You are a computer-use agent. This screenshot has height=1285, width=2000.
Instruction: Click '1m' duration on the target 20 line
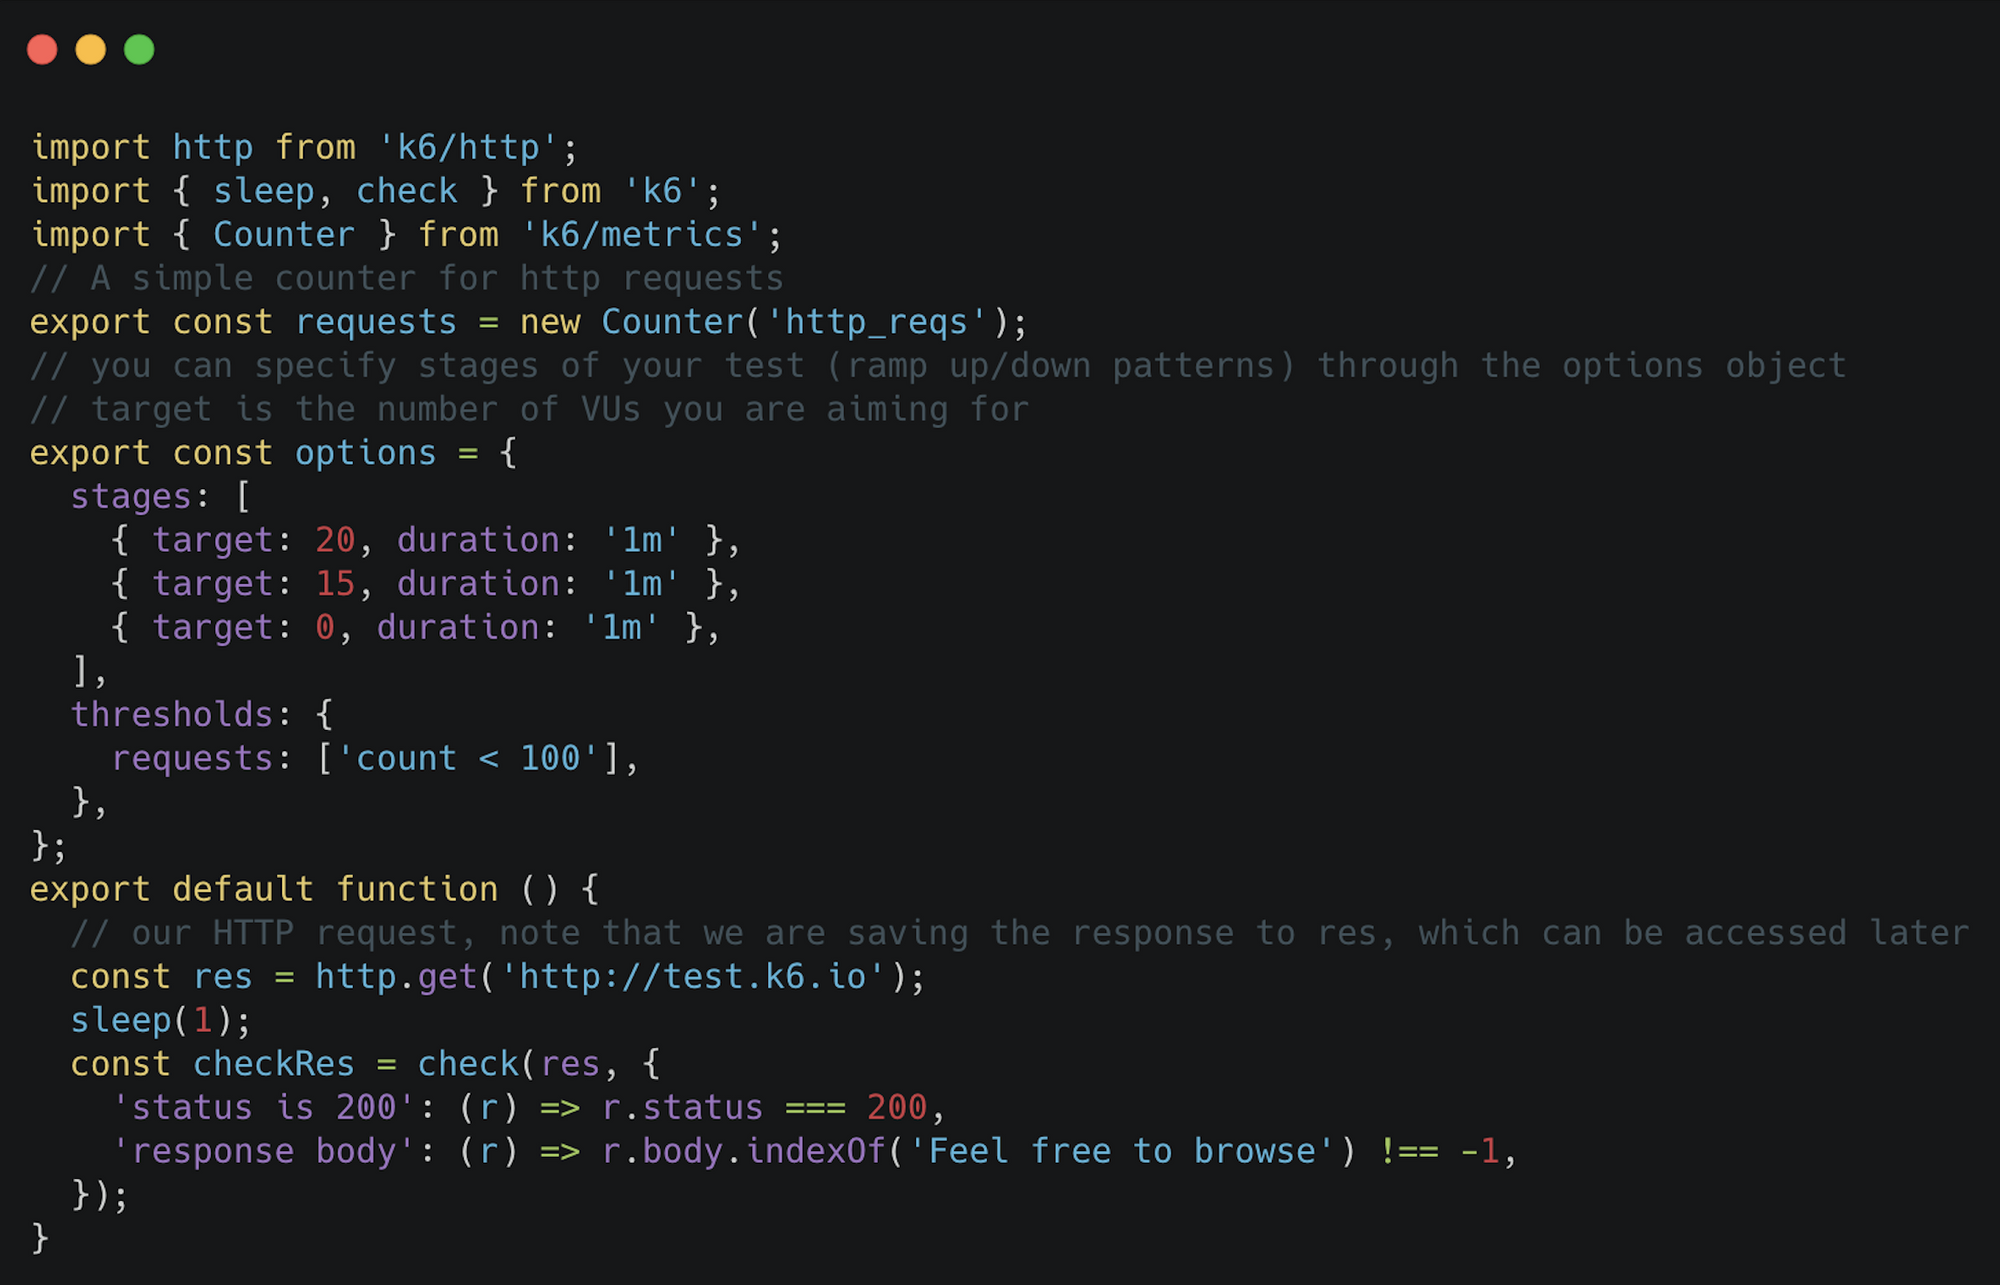click(641, 541)
